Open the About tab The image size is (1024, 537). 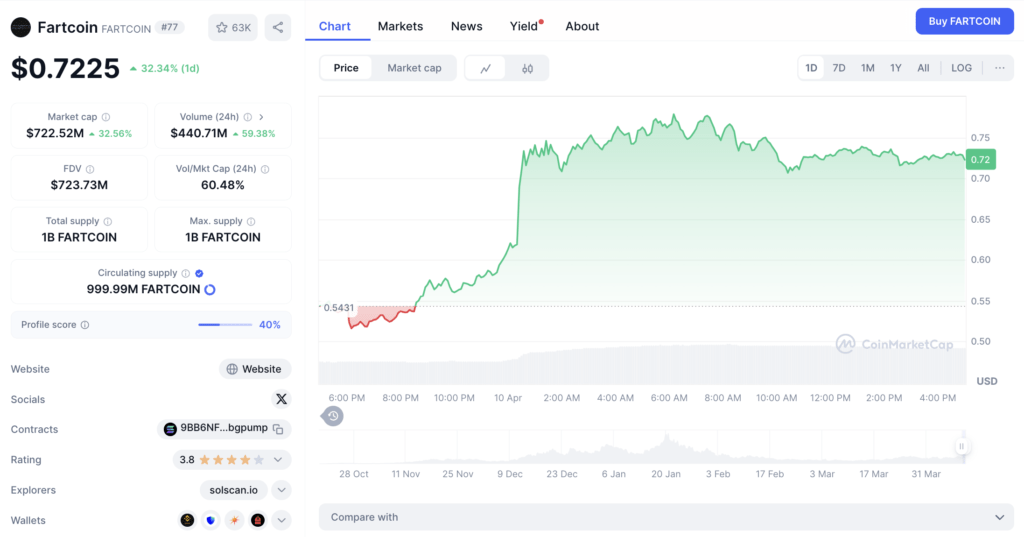click(582, 26)
